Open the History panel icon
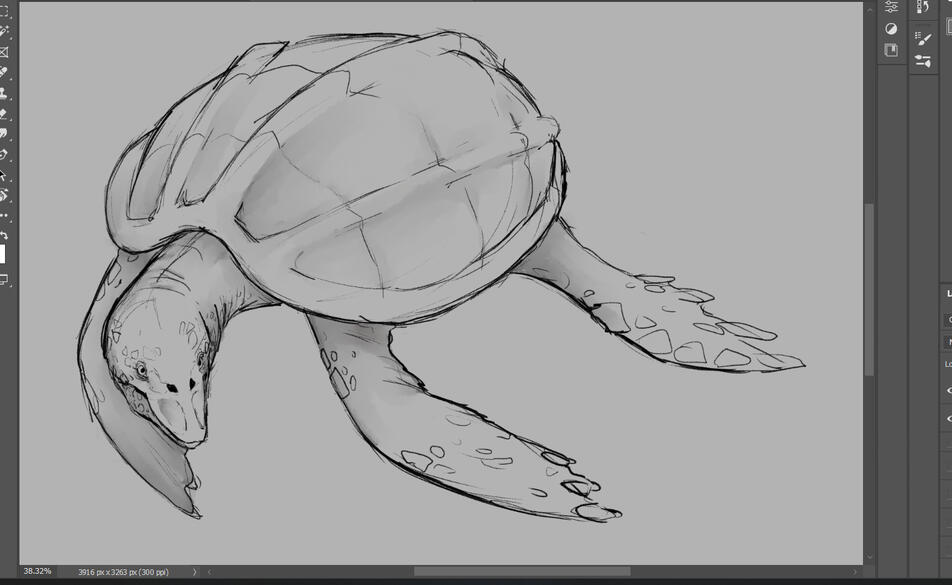Screen dimensions: 952x585 [923, 7]
